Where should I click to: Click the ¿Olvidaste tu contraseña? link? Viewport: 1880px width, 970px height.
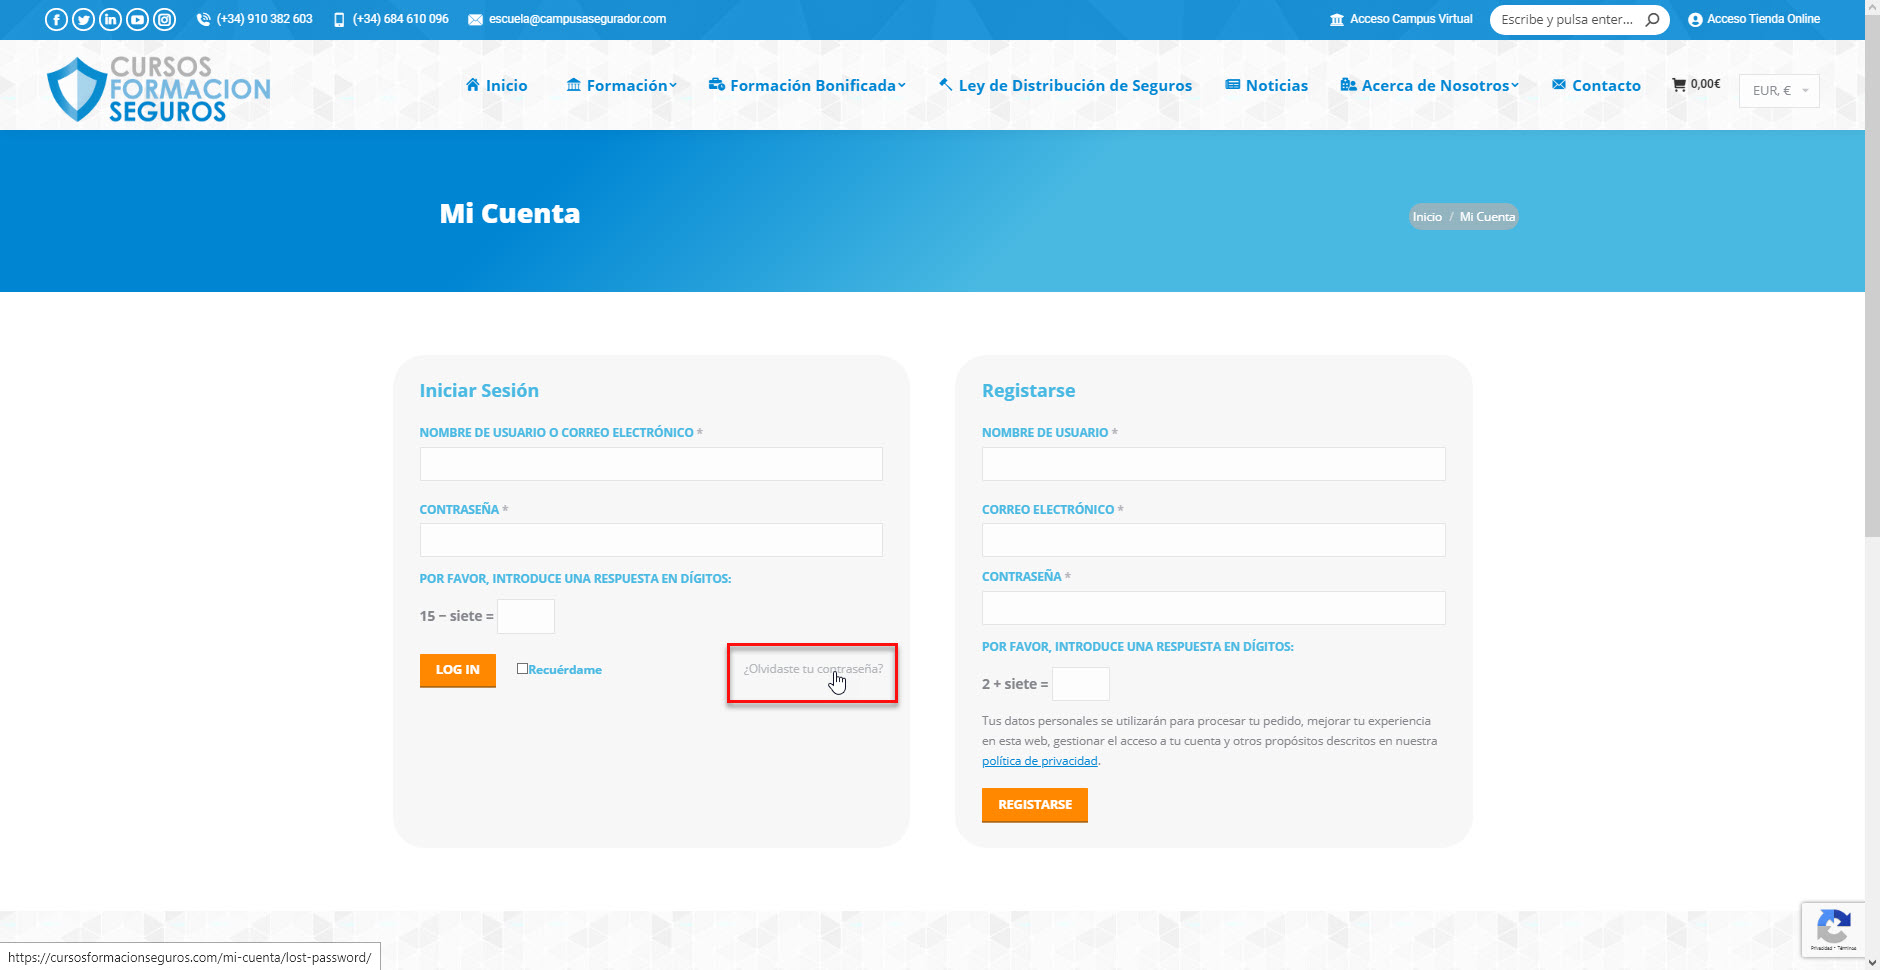click(x=812, y=669)
